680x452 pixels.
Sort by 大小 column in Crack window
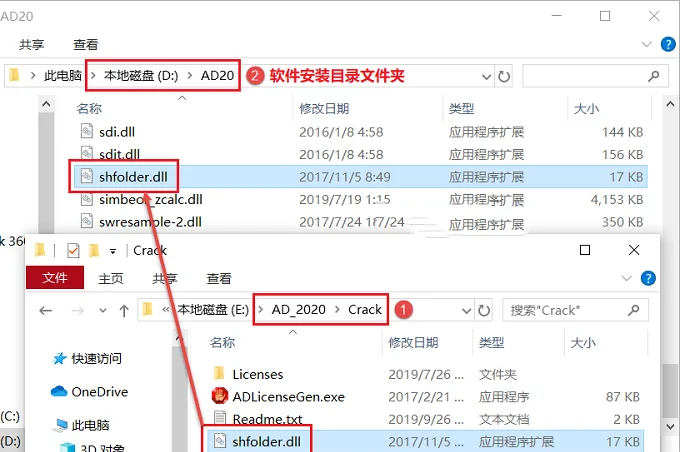tap(583, 343)
